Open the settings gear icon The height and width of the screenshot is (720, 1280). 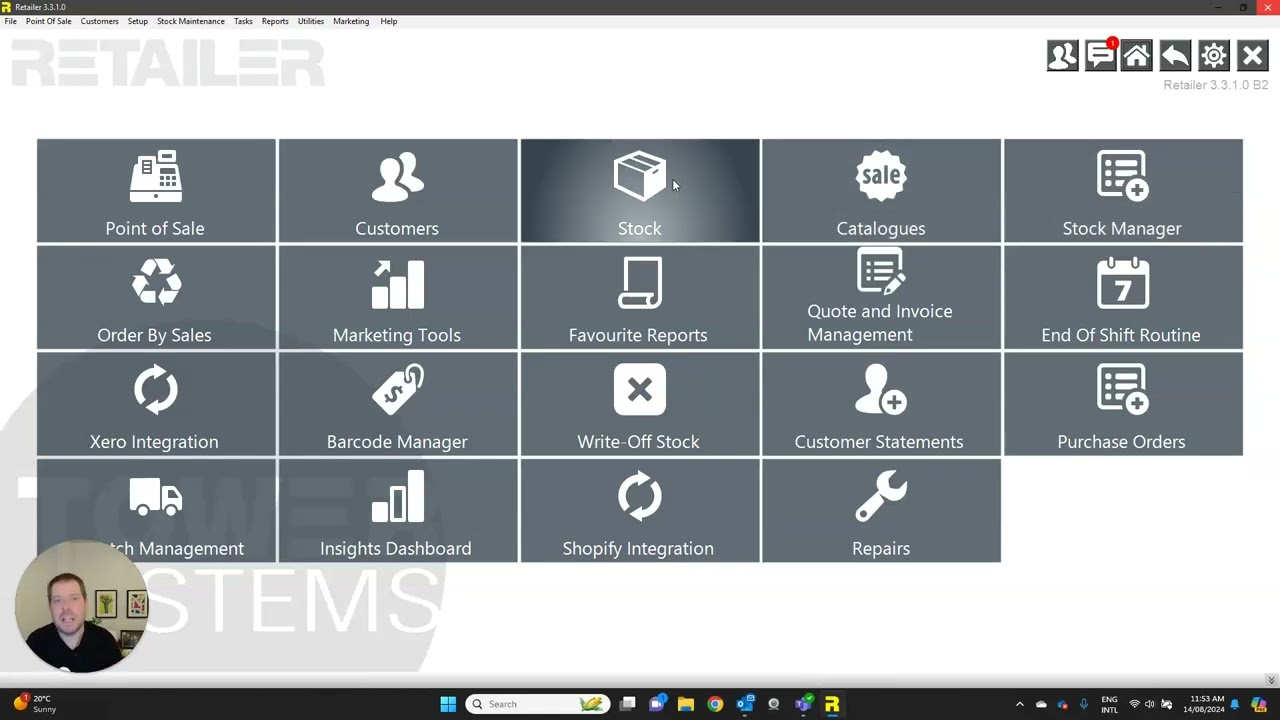click(x=1213, y=56)
